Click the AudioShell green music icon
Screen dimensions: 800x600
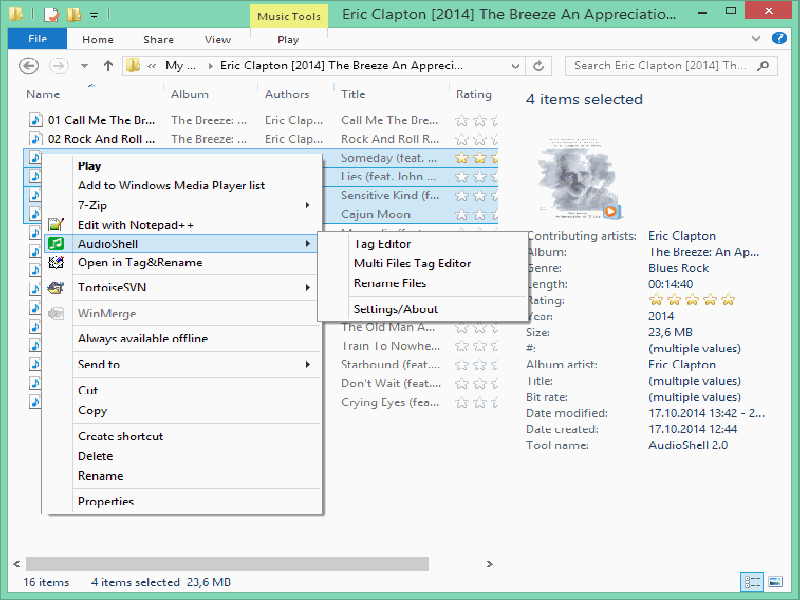(x=56, y=244)
